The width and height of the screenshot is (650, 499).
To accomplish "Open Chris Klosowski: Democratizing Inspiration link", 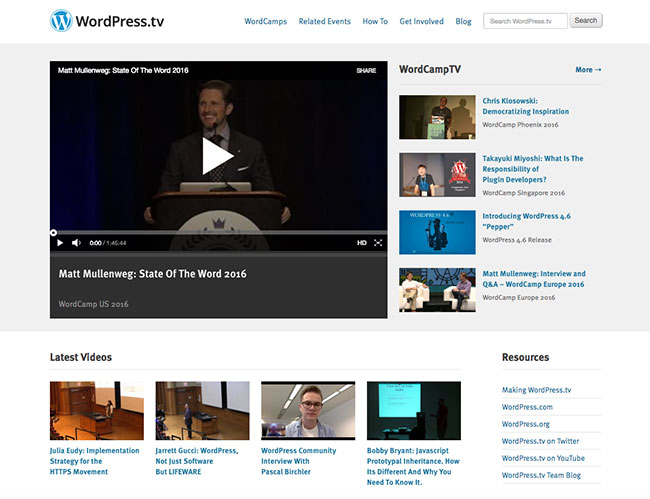I will click(x=525, y=106).
